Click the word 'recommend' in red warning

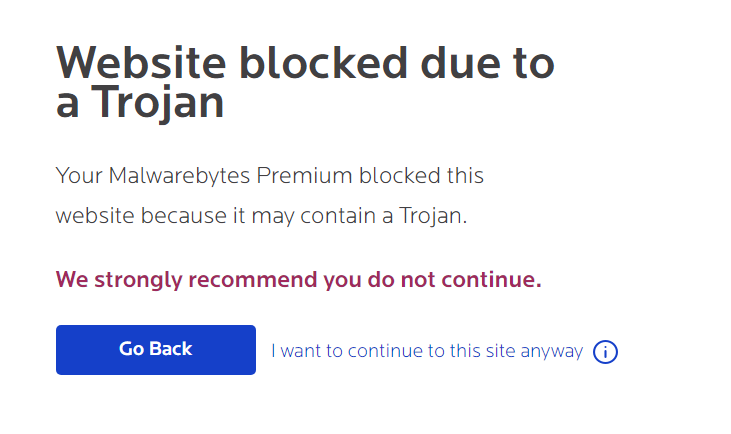253,280
